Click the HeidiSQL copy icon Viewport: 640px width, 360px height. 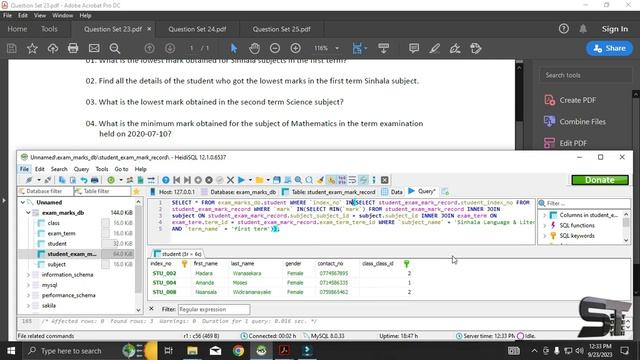62,180
